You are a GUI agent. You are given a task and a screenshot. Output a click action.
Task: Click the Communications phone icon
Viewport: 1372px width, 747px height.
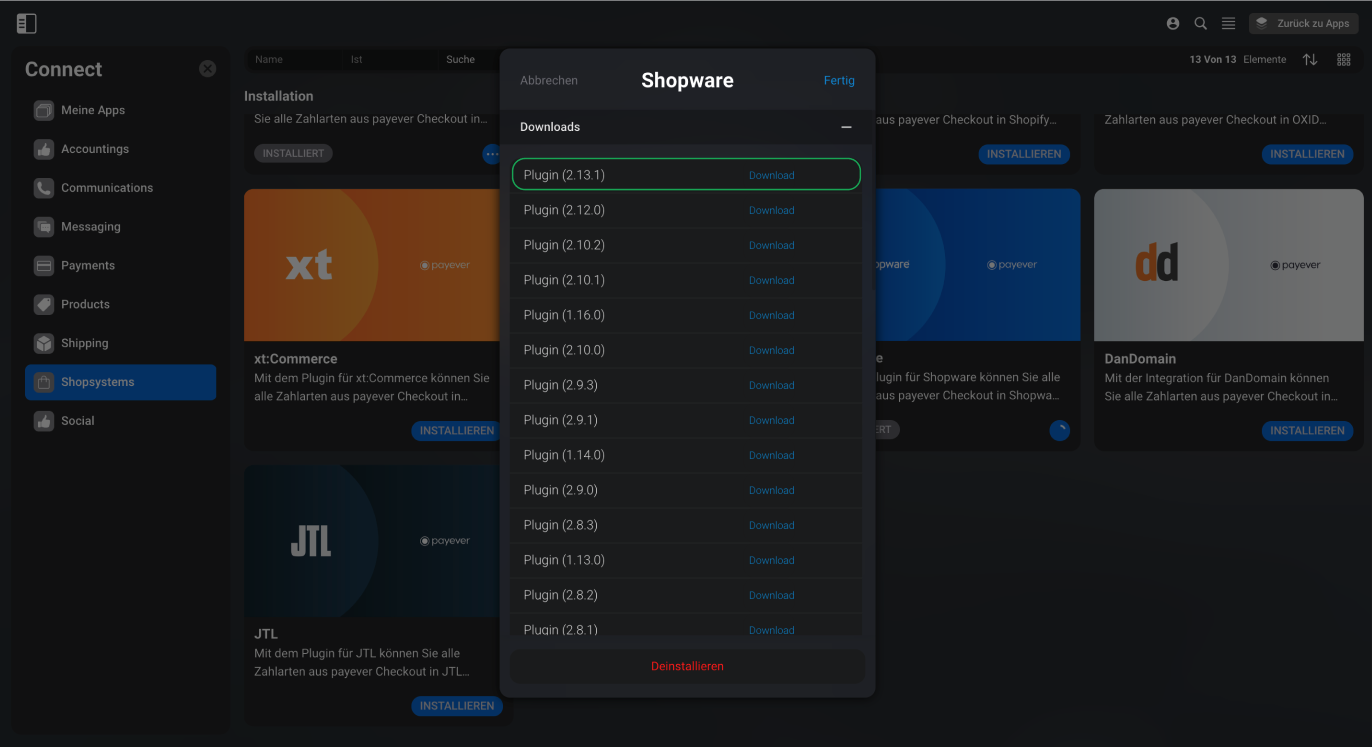tap(43, 188)
